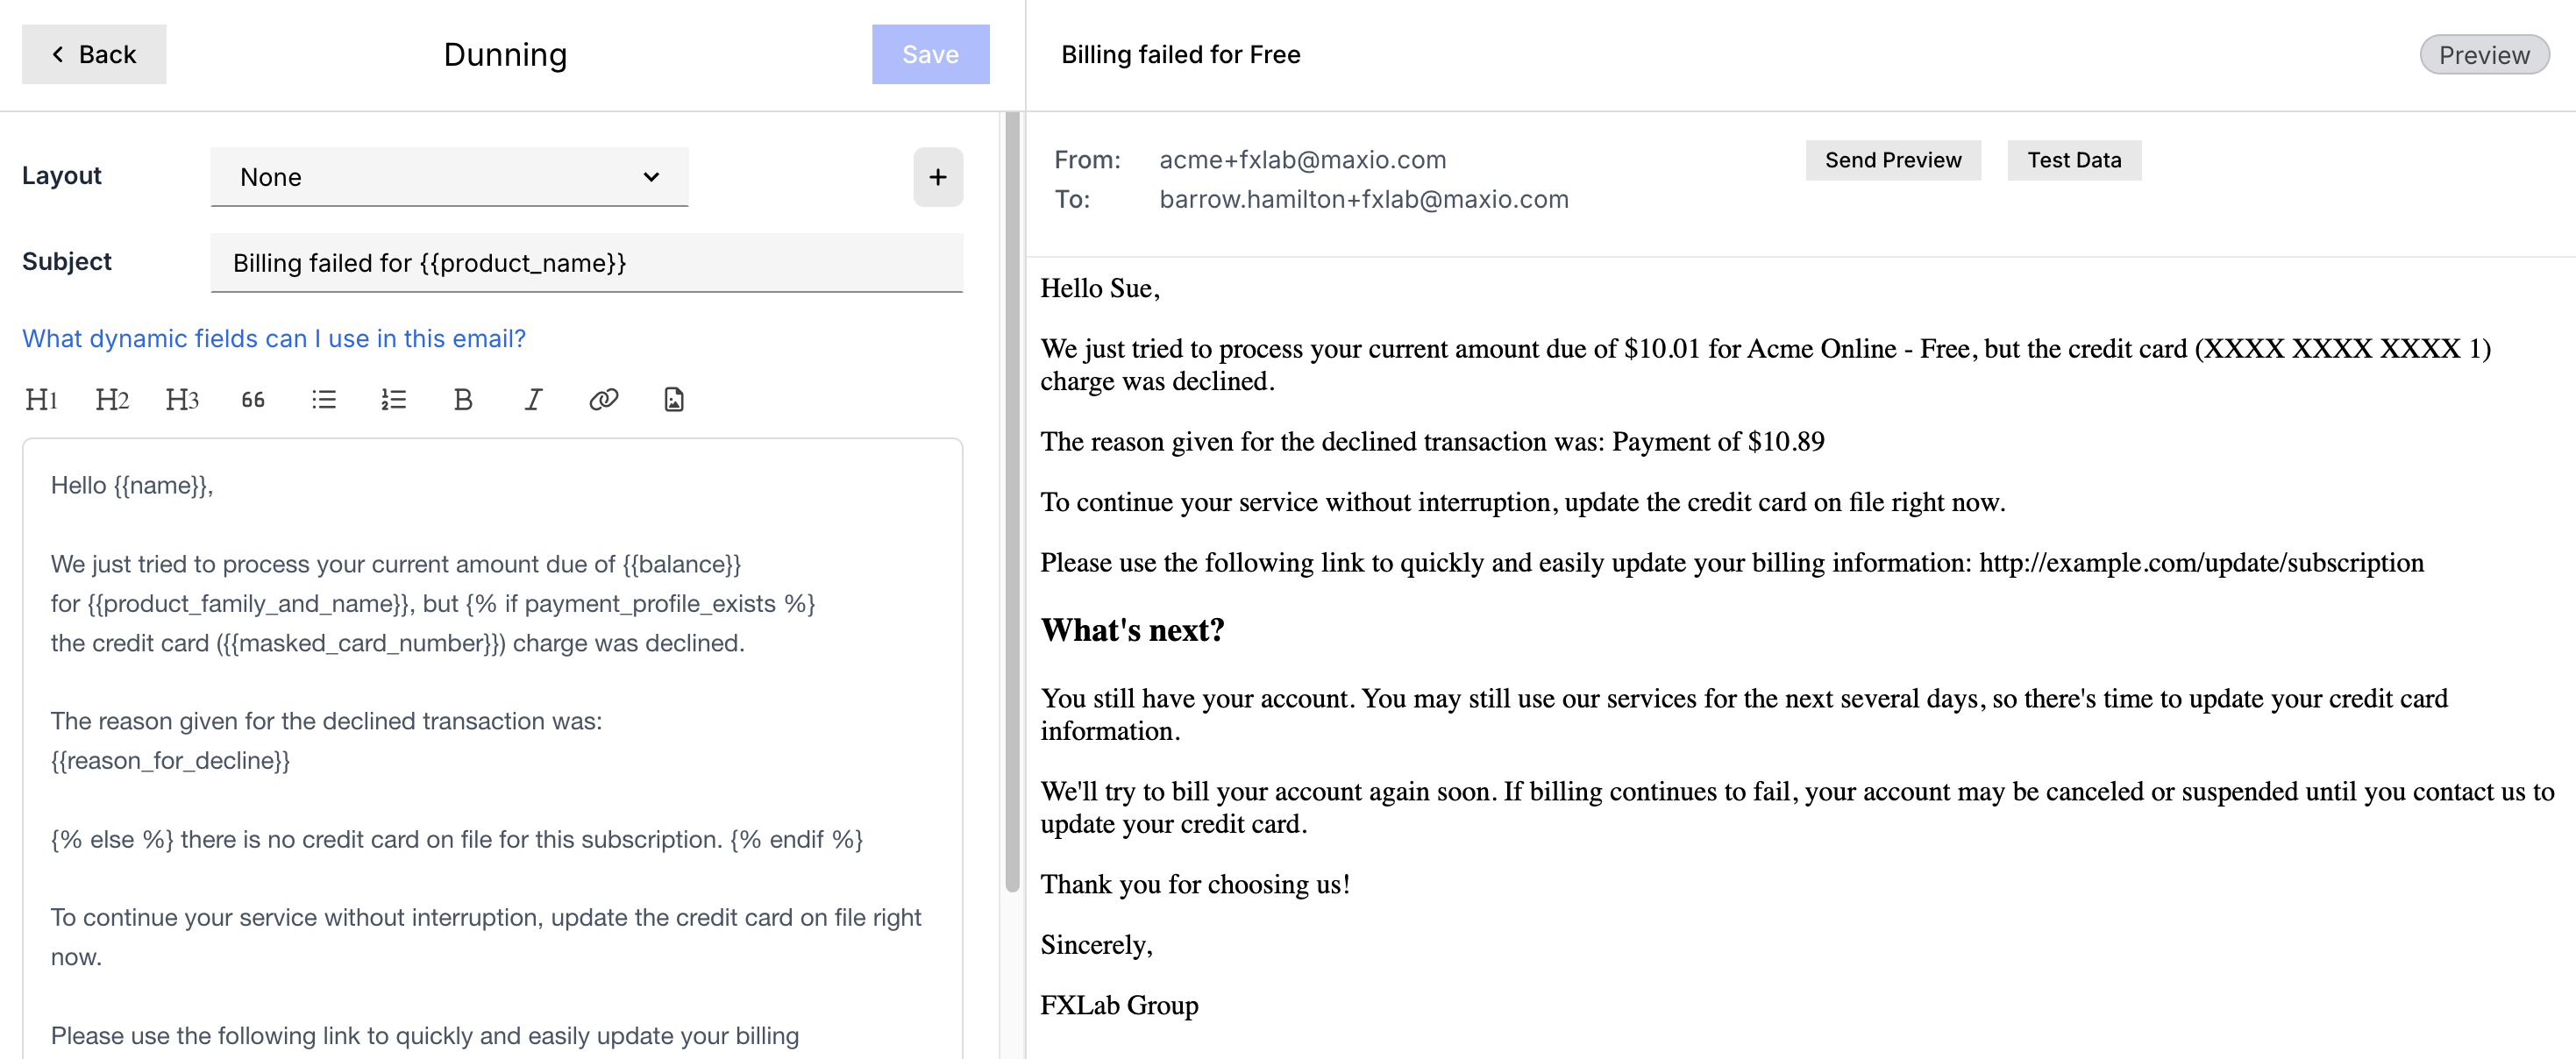Click the Dunning page title
Viewport: 2576px width, 1059px height.
[x=505, y=55]
